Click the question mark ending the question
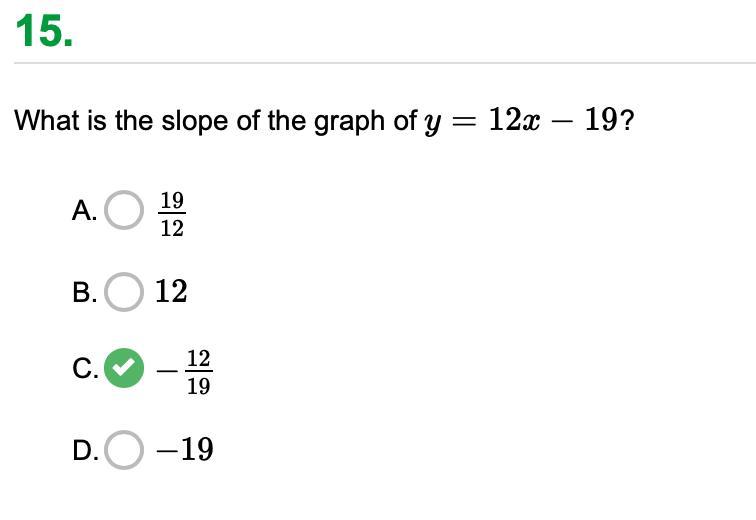Viewport: 756px width, 520px height. click(x=627, y=120)
